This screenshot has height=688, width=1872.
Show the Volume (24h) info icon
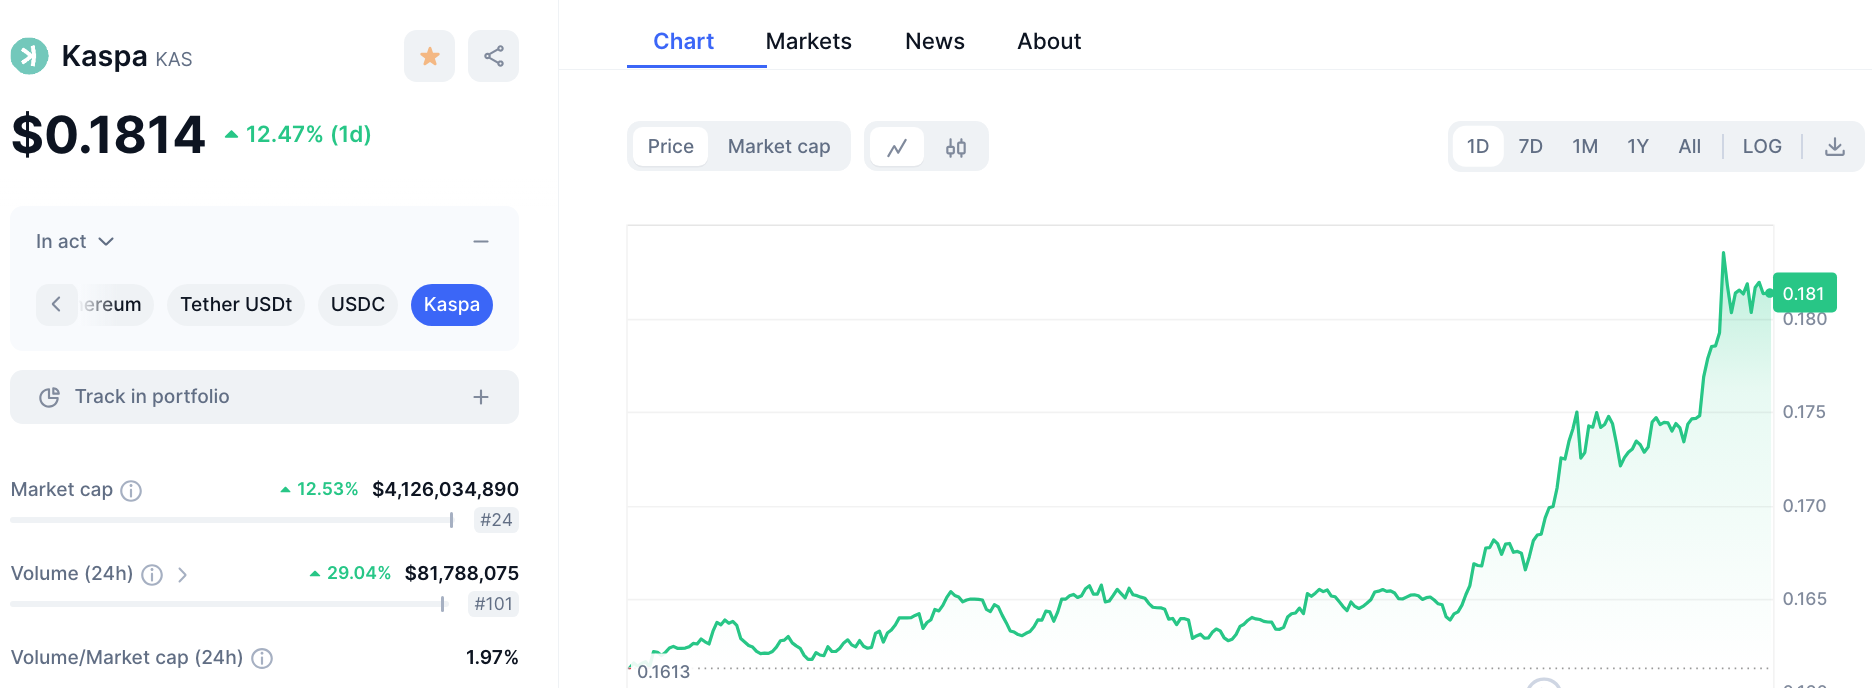(x=152, y=574)
